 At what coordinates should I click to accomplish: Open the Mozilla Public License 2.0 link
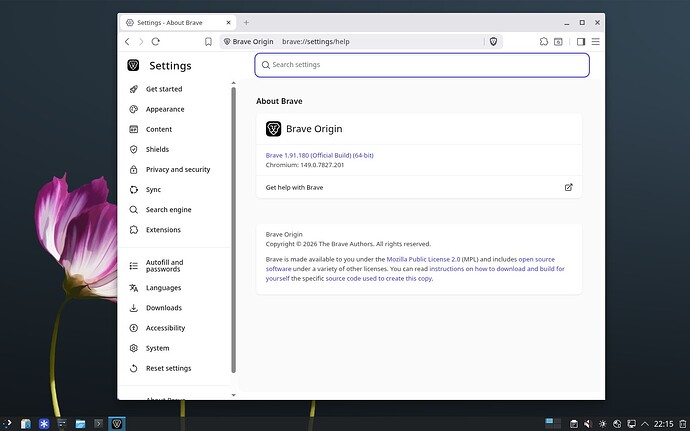pyautogui.click(x=423, y=259)
